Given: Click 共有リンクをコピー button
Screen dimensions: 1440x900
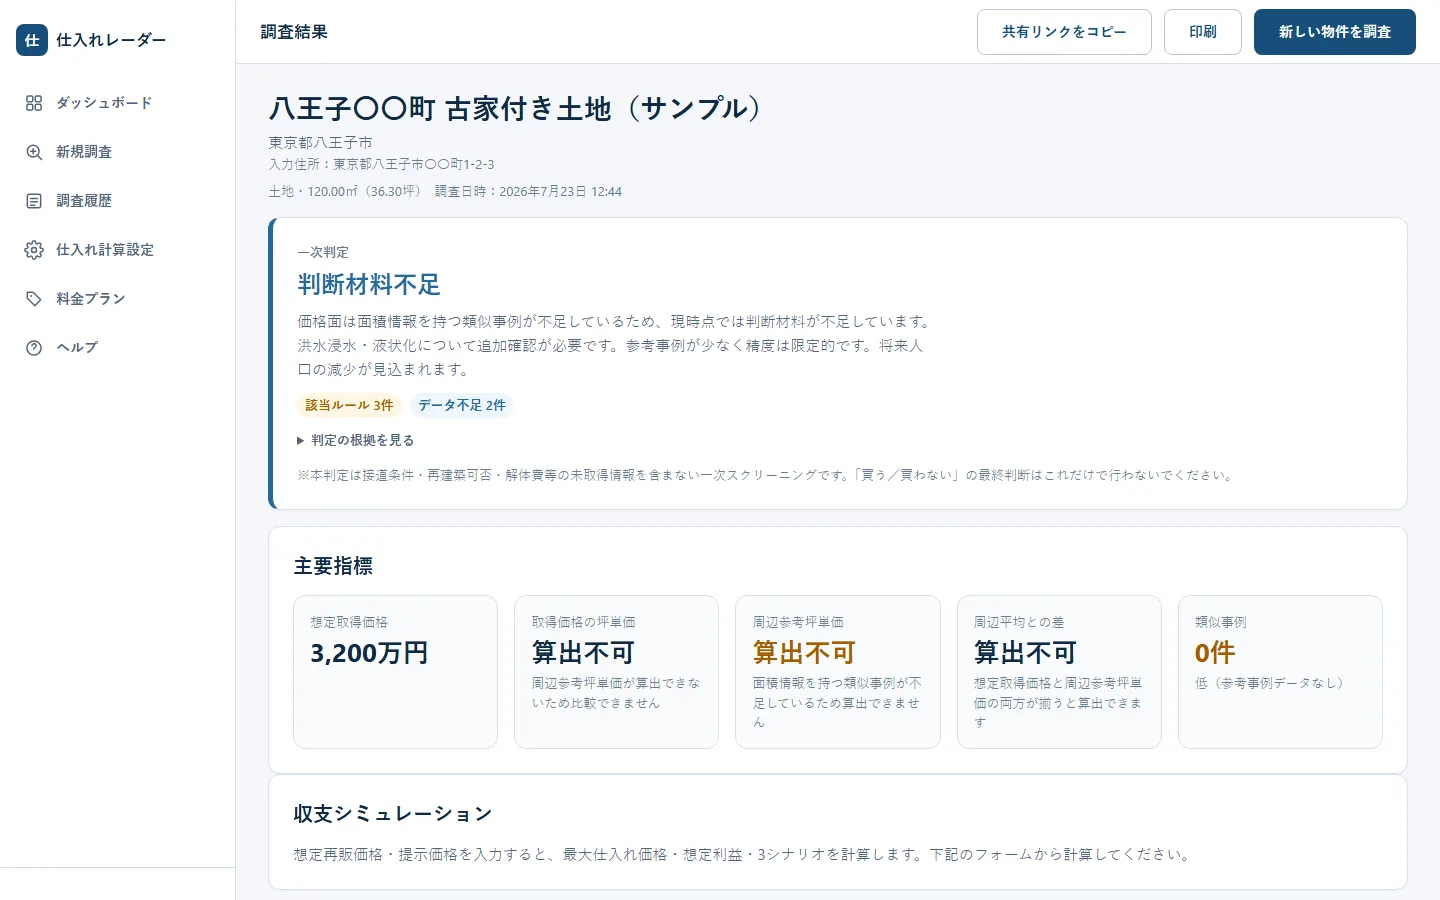Looking at the screenshot, I should 1064,32.
